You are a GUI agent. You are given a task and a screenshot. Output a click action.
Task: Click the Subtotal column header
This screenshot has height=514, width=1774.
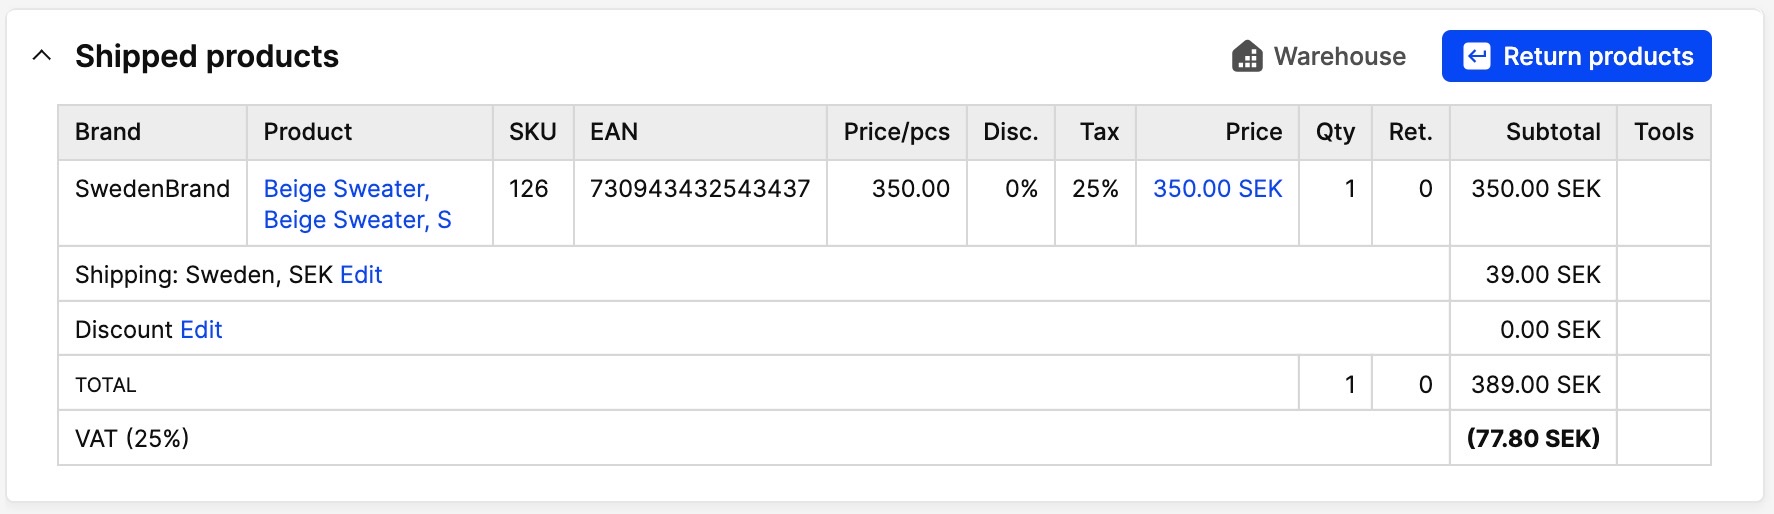coord(1553,132)
